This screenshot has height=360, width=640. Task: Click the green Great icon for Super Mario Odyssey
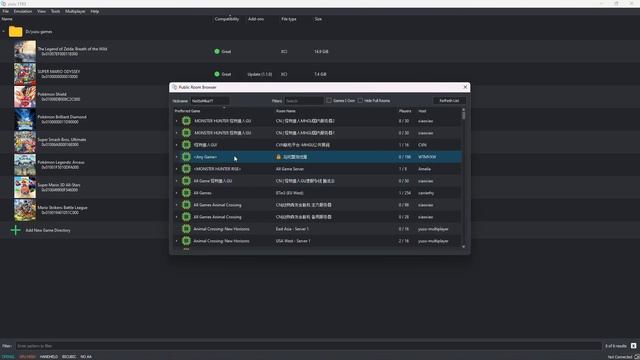point(217,74)
